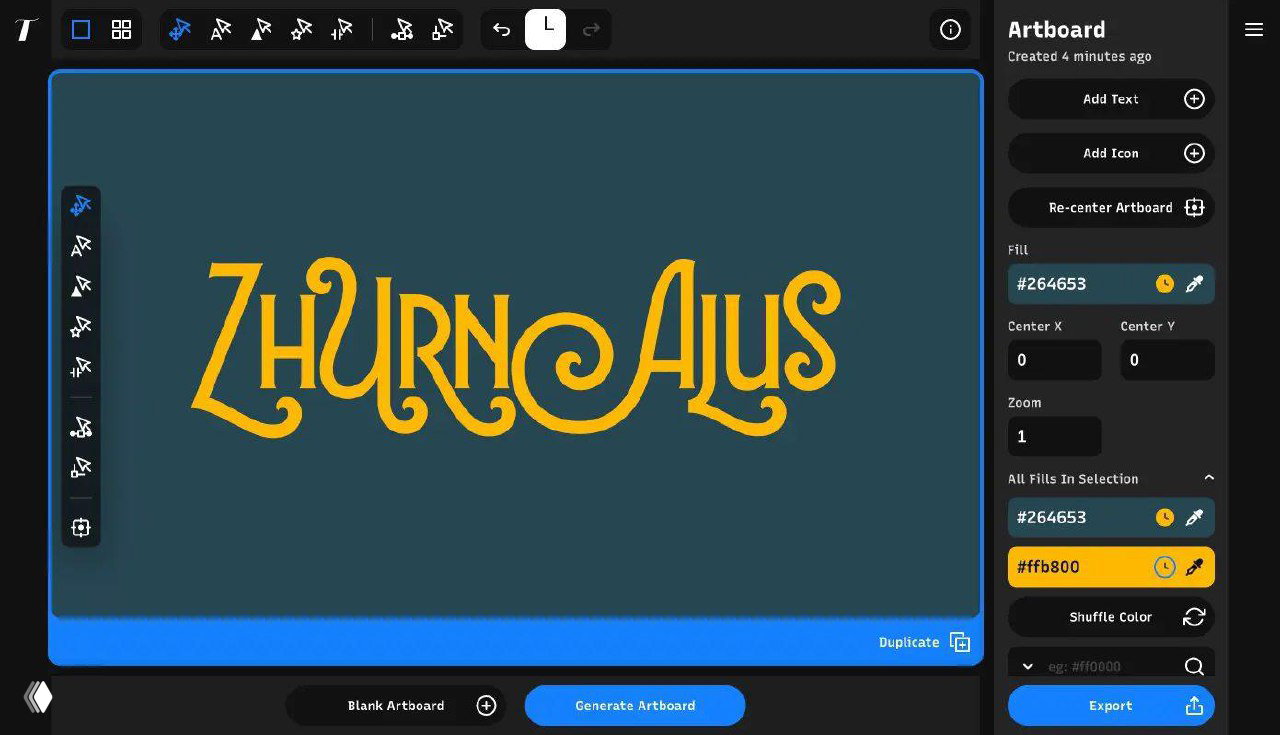
Task: Open the info circle icon
Action: [x=950, y=30]
